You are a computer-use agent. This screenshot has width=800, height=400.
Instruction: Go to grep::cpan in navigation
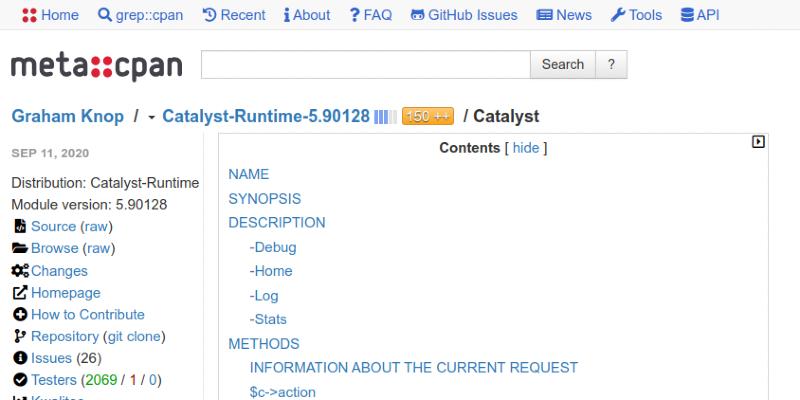(x=140, y=15)
